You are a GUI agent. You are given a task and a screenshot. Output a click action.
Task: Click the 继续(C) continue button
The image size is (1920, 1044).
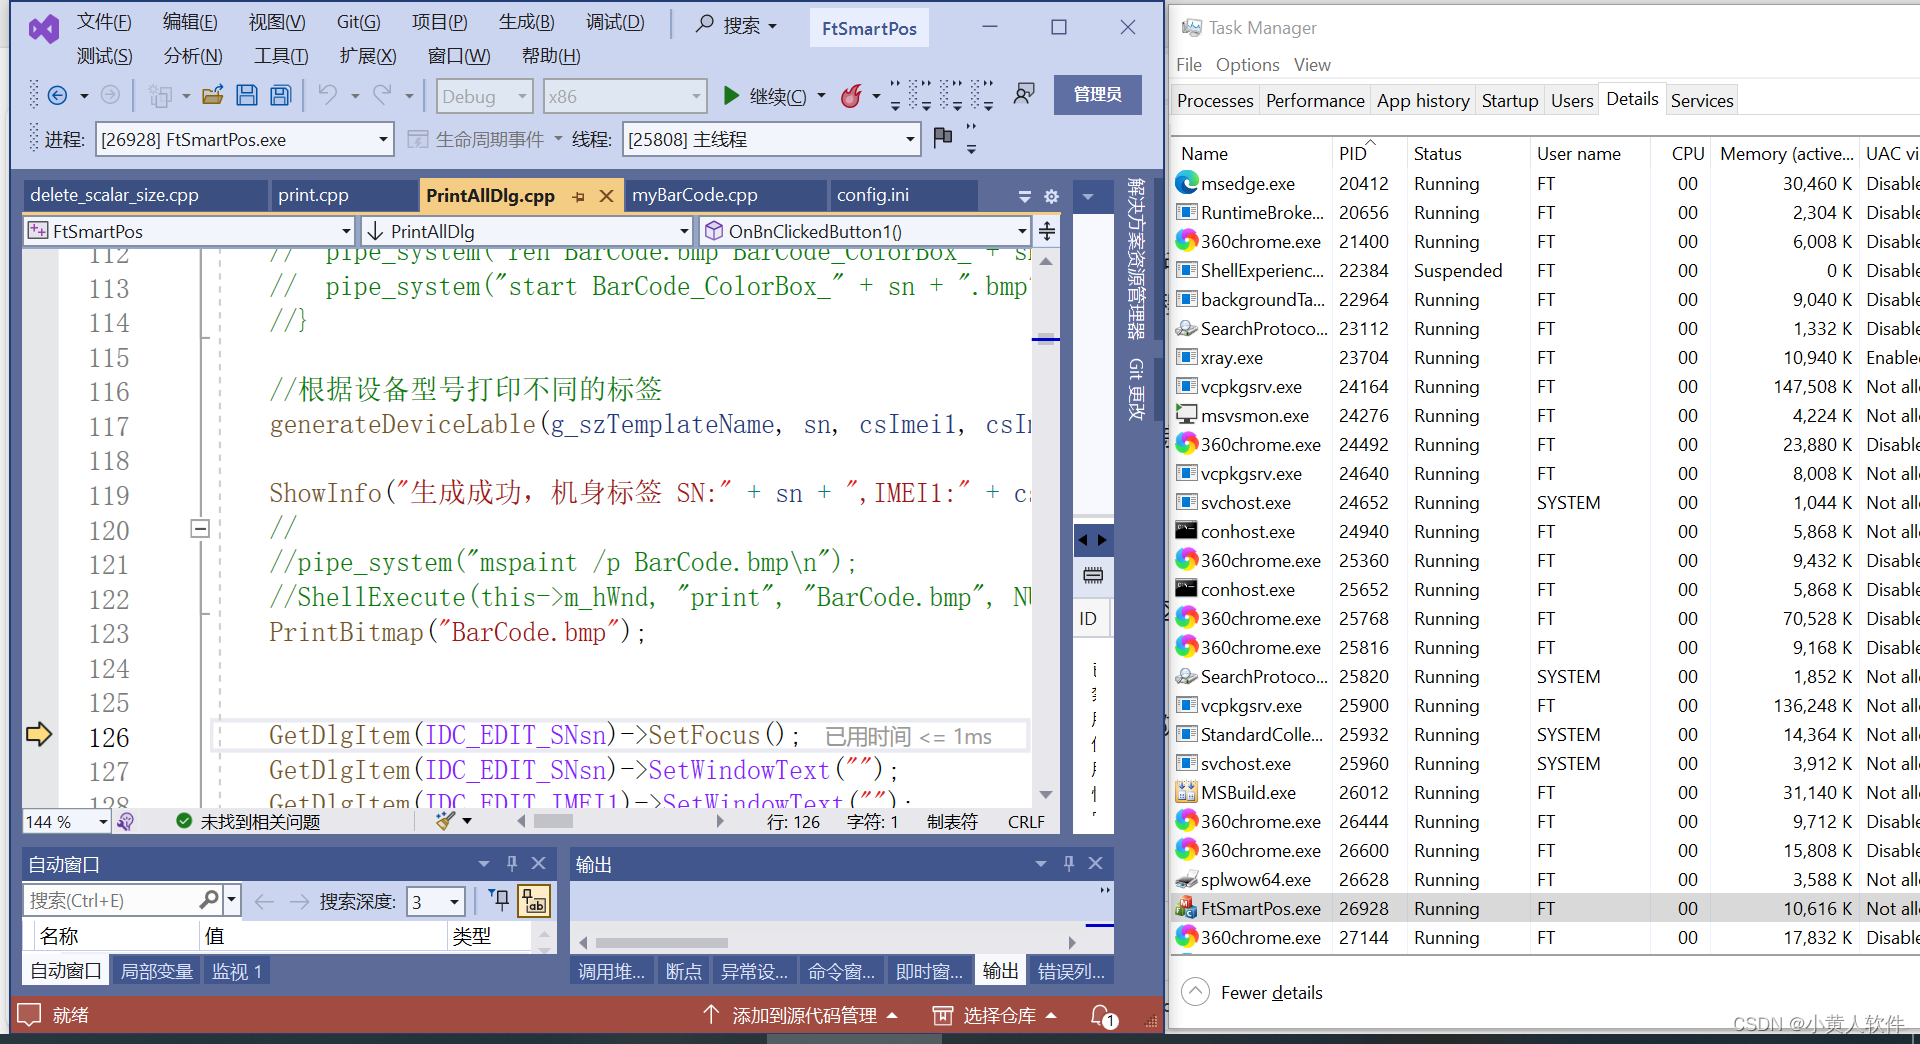pos(767,96)
